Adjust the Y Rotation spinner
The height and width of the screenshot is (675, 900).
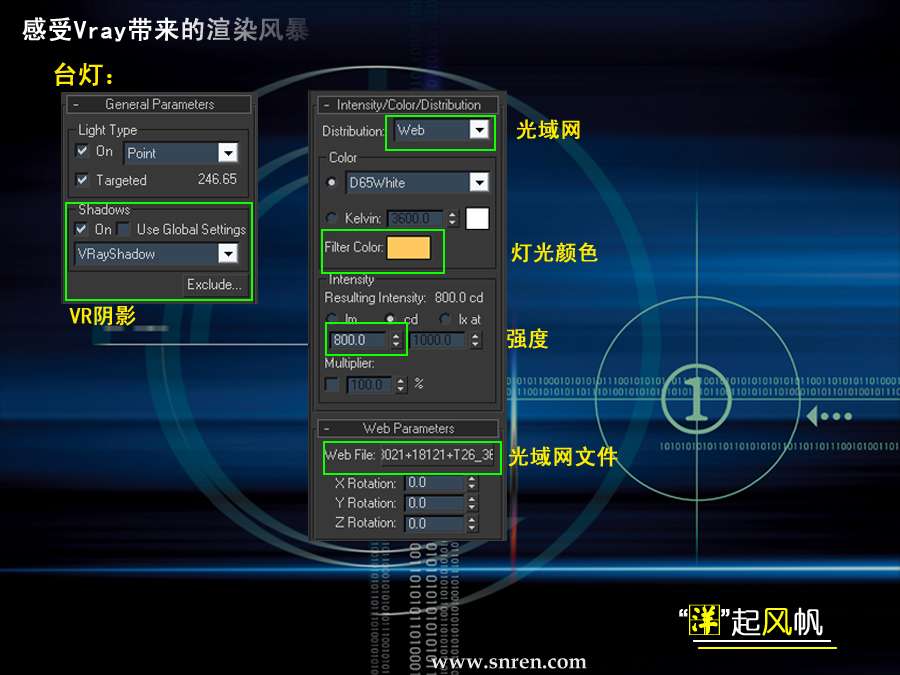472,503
